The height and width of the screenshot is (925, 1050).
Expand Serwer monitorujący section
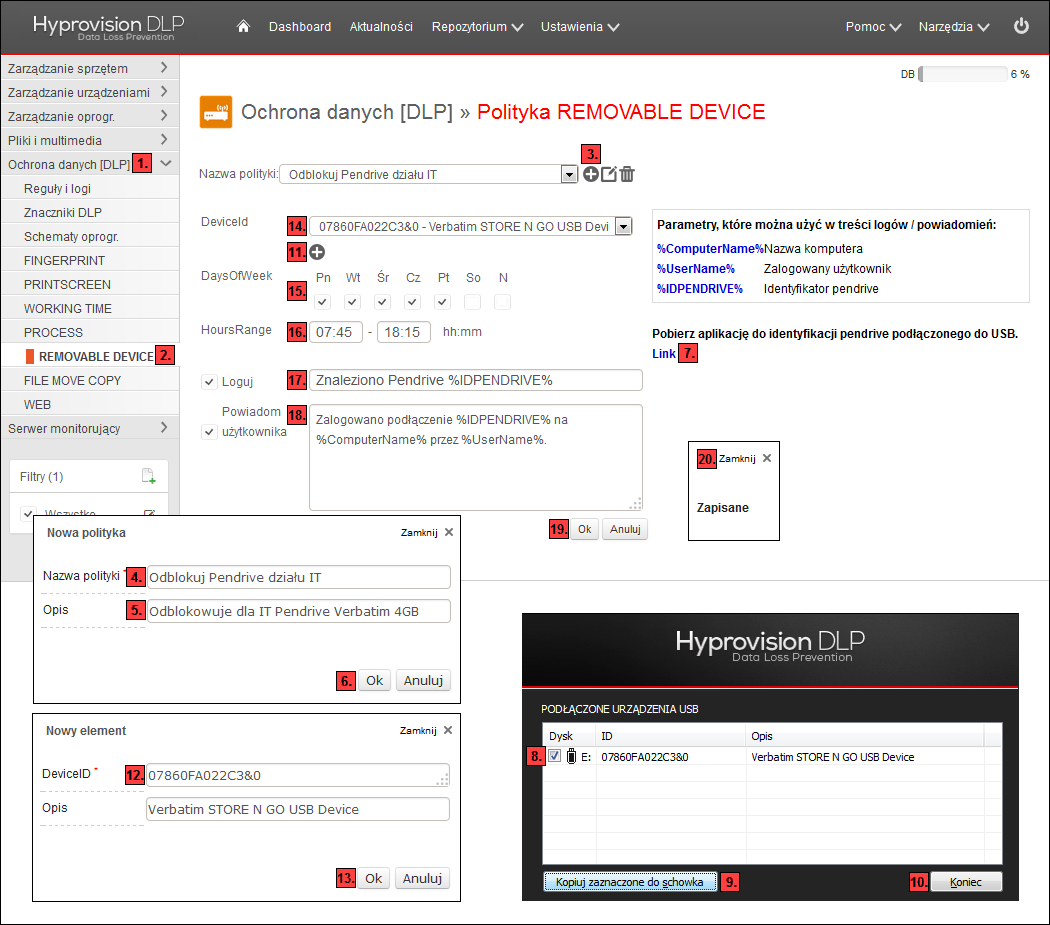[90, 429]
